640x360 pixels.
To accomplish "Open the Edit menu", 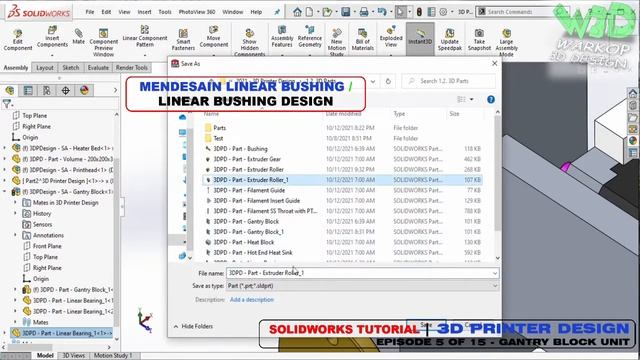I will 106,12.
